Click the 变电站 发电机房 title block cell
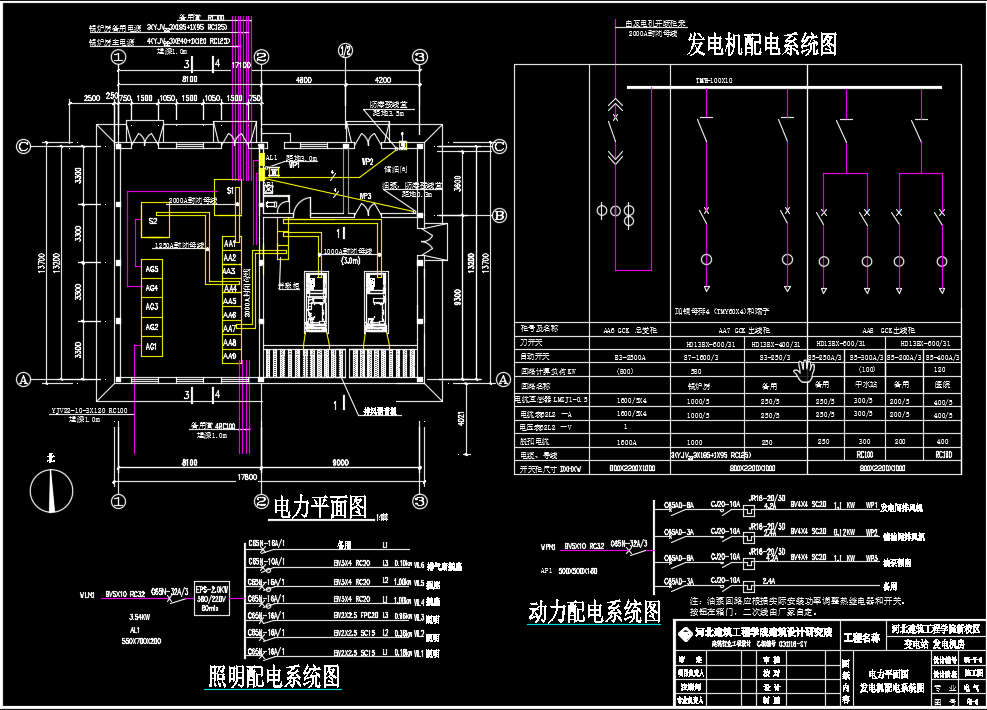 coord(935,644)
